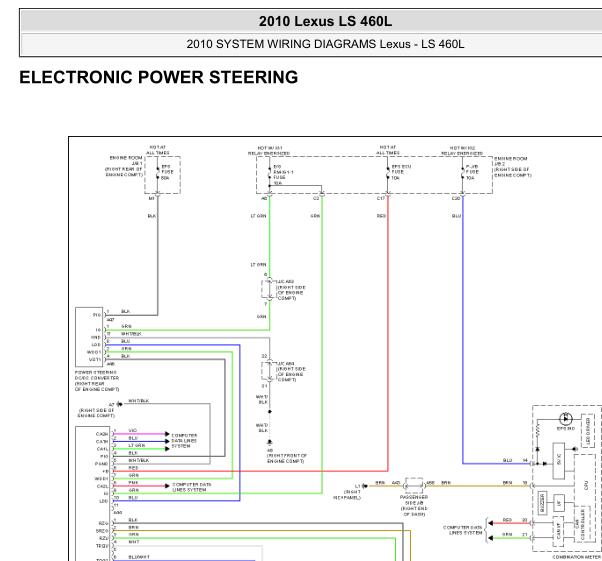Click the PASSENGER SIDE J/B label

(414, 505)
